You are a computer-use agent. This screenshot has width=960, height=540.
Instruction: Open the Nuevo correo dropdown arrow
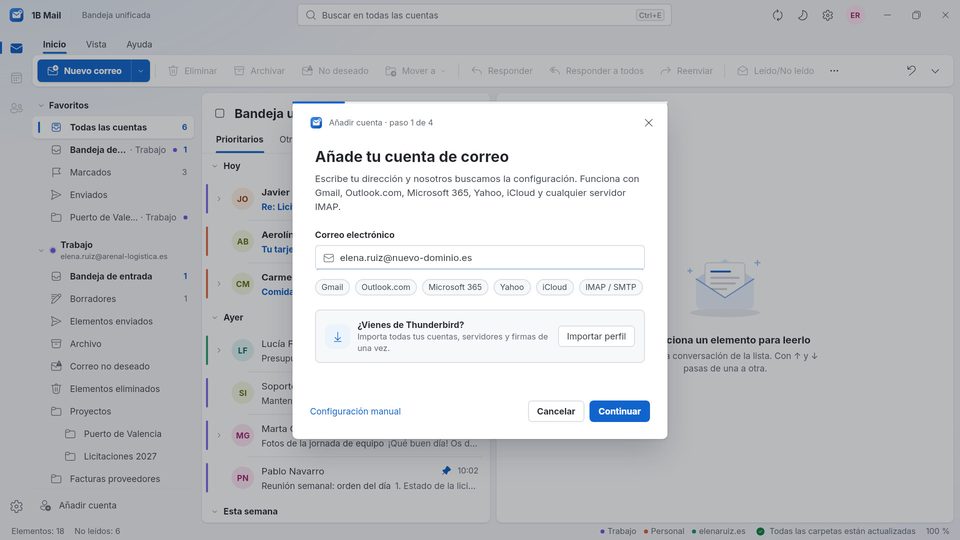coord(141,71)
